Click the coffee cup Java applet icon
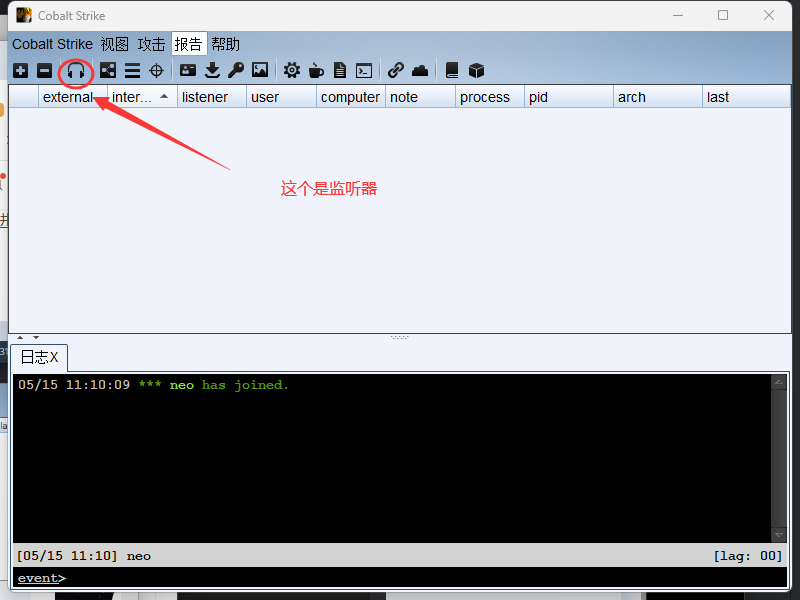Screen dimensions: 800x600 pos(316,70)
